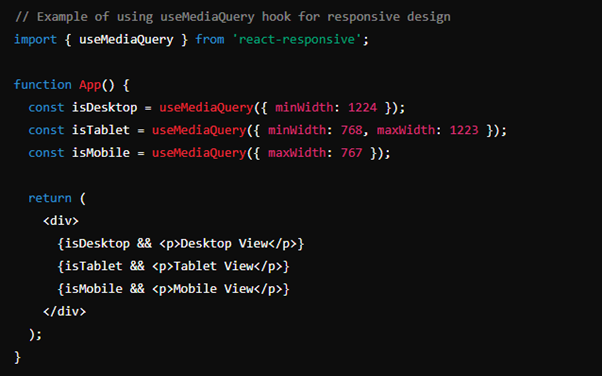Click '{isDesktop' in the JSX block
This screenshot has height=376, width=602.
pos(94,243)
